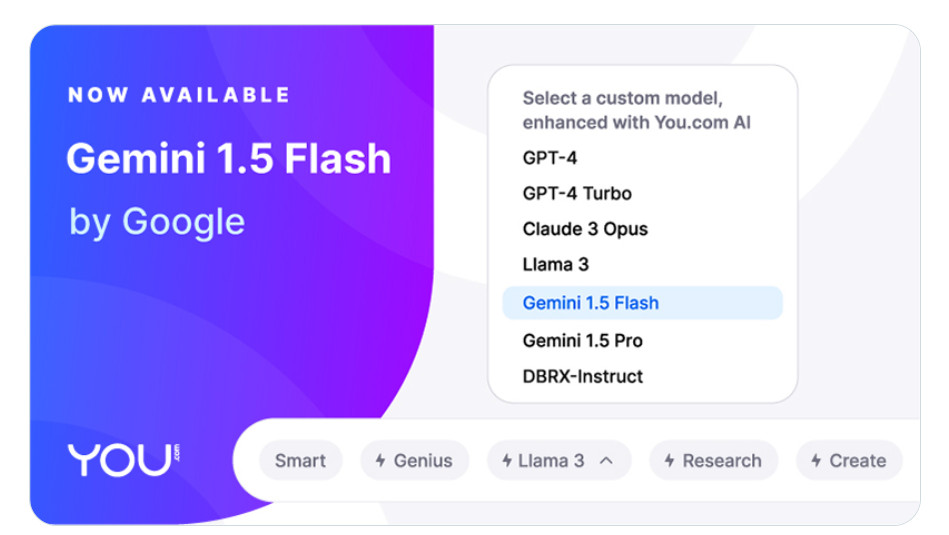Open the Llama 3 model selector pill
This screenshot has height=535, width=949.
tap(559, 461)
